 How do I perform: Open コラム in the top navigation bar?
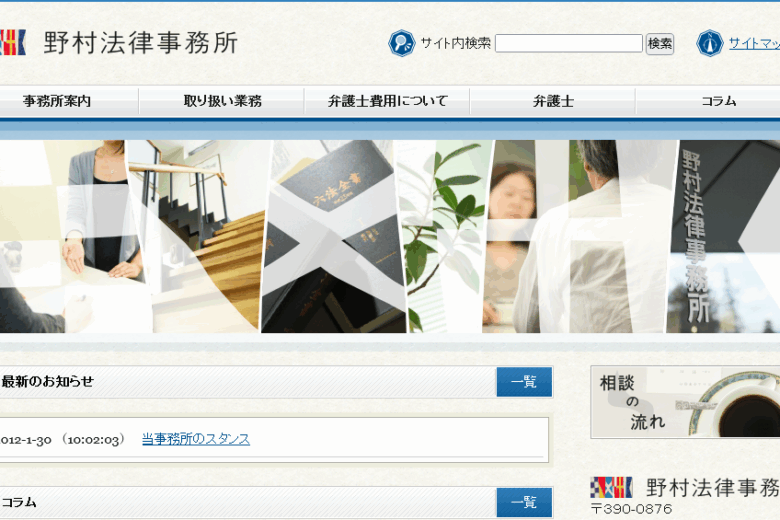[718, 101]
